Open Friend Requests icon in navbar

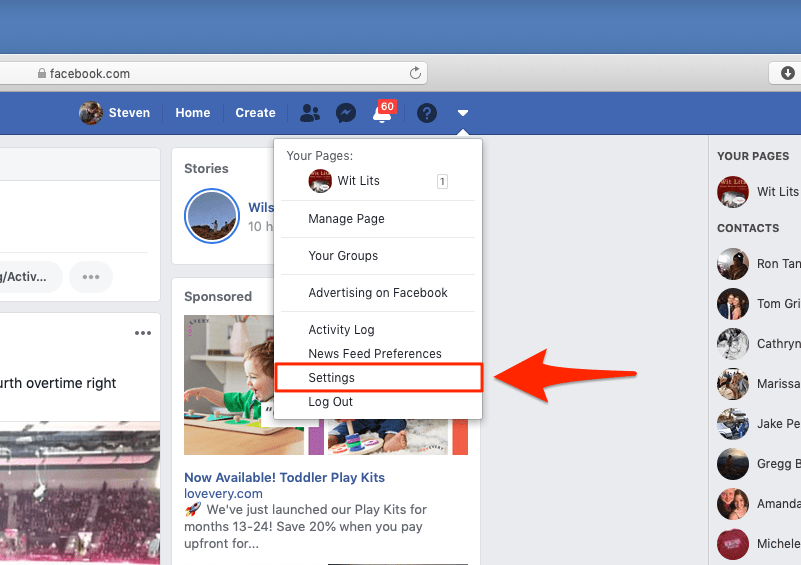310,113
